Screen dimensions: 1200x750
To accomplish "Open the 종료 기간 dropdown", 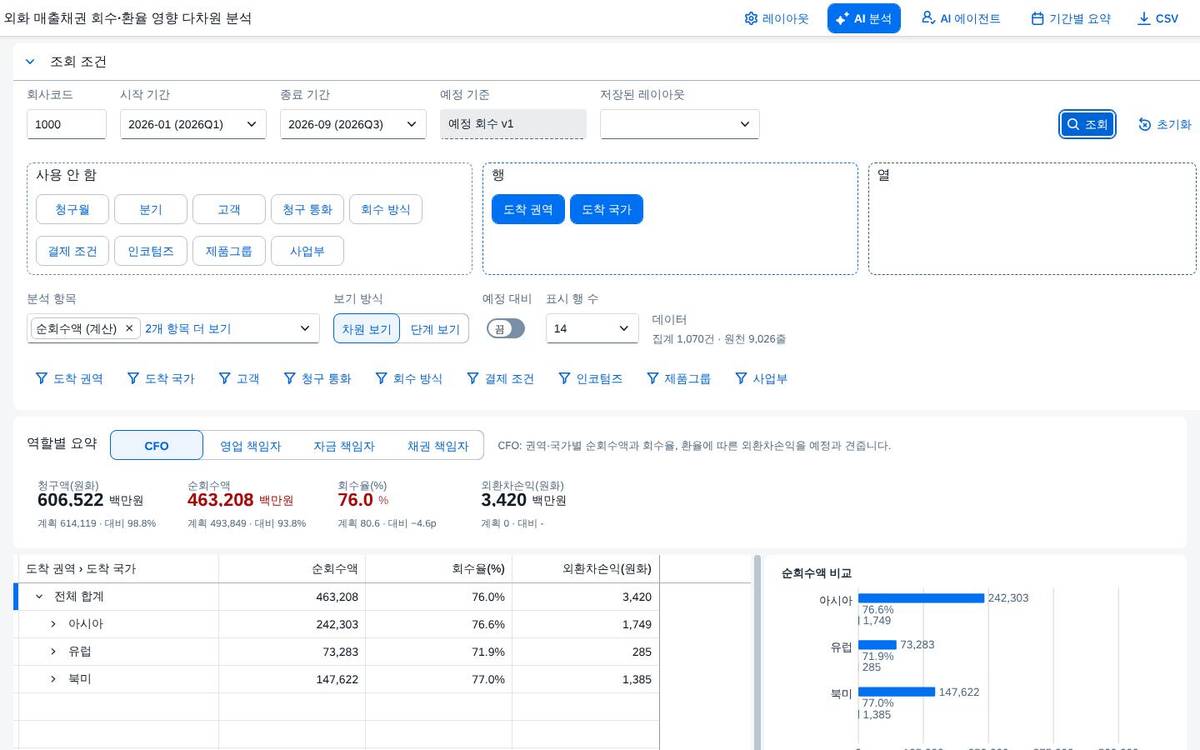I will coord(353,124).
